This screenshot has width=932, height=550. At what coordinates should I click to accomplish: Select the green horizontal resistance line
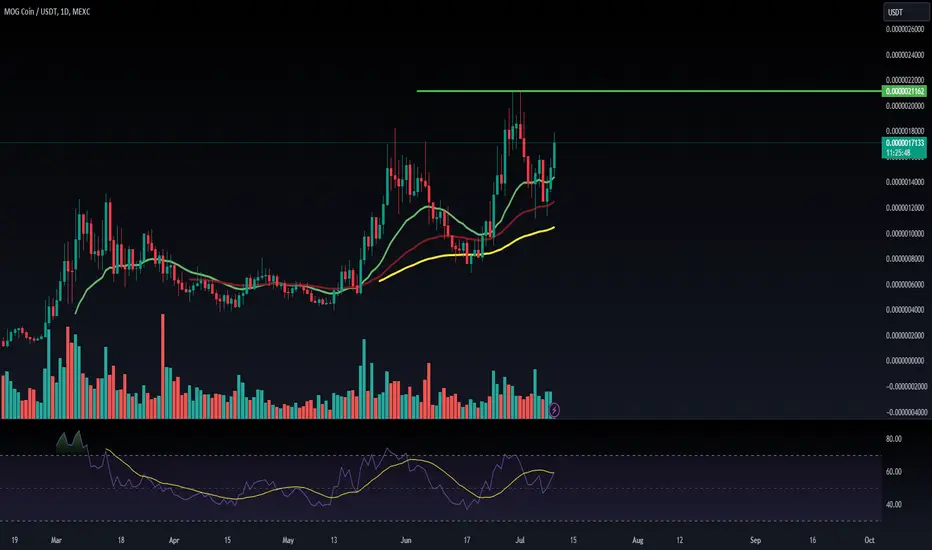click(648, 91)
